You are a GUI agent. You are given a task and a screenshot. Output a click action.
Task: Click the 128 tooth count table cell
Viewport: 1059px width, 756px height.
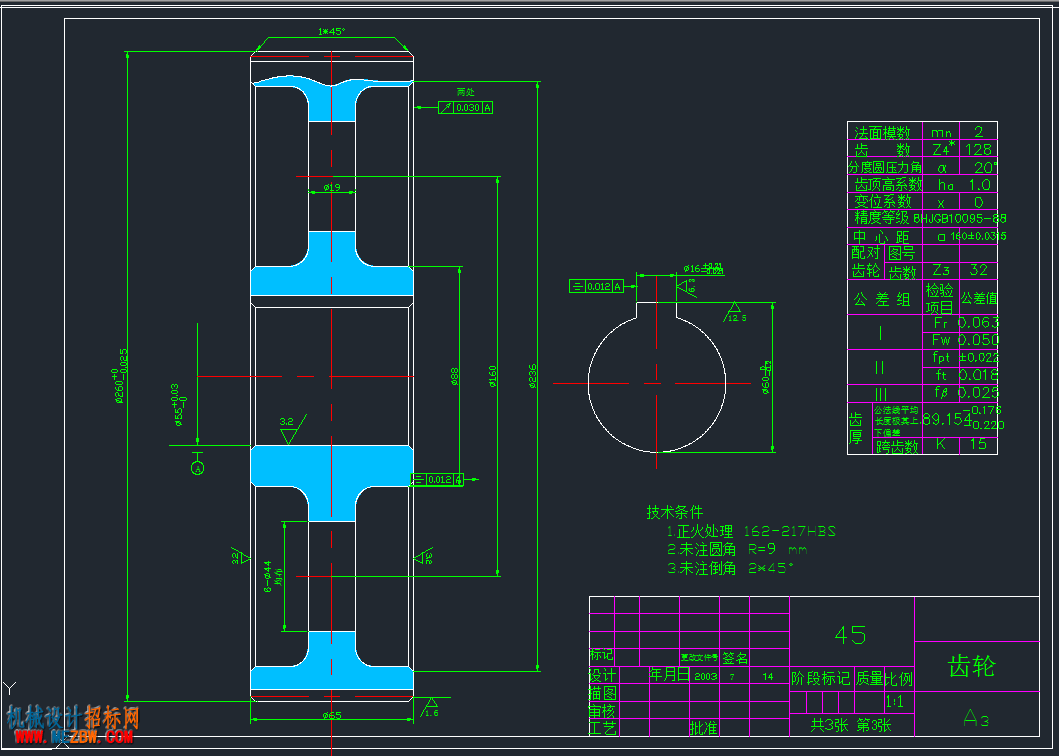[x=978, y=149]
